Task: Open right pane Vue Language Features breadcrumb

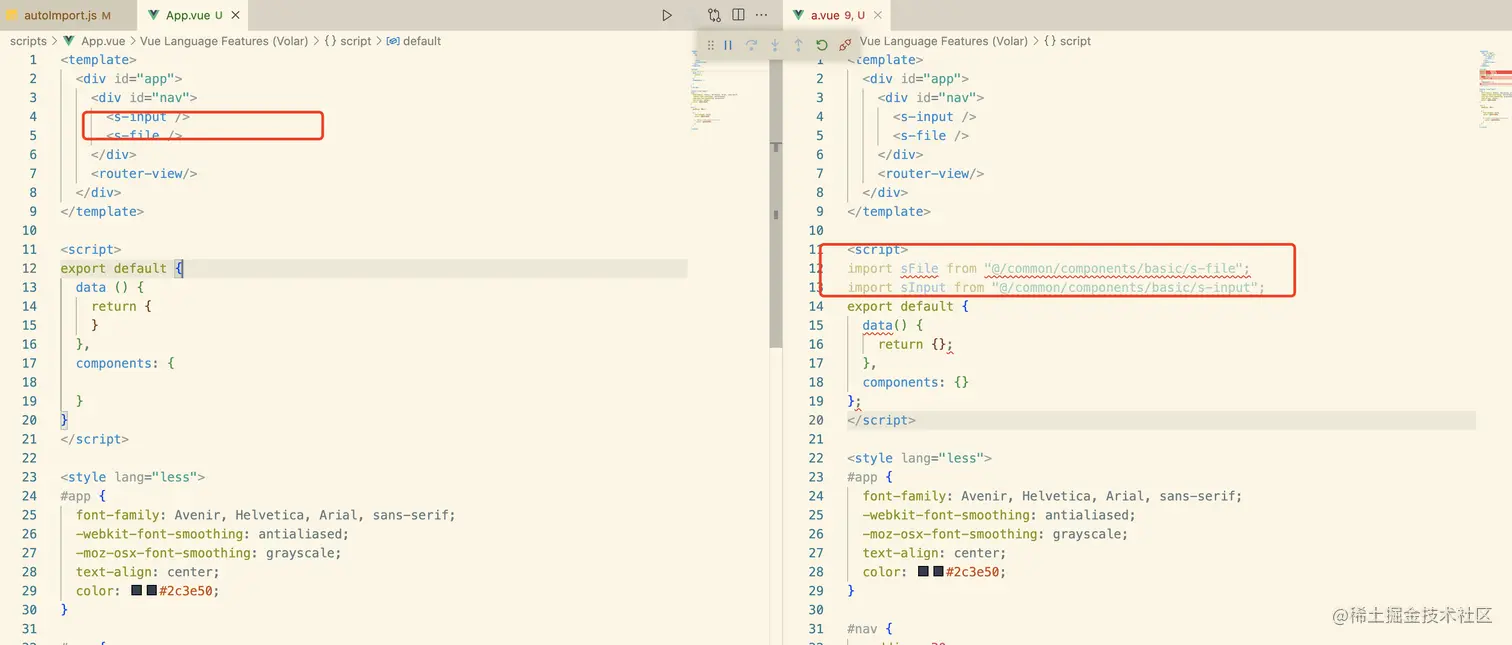Action: tap(943, 41)
